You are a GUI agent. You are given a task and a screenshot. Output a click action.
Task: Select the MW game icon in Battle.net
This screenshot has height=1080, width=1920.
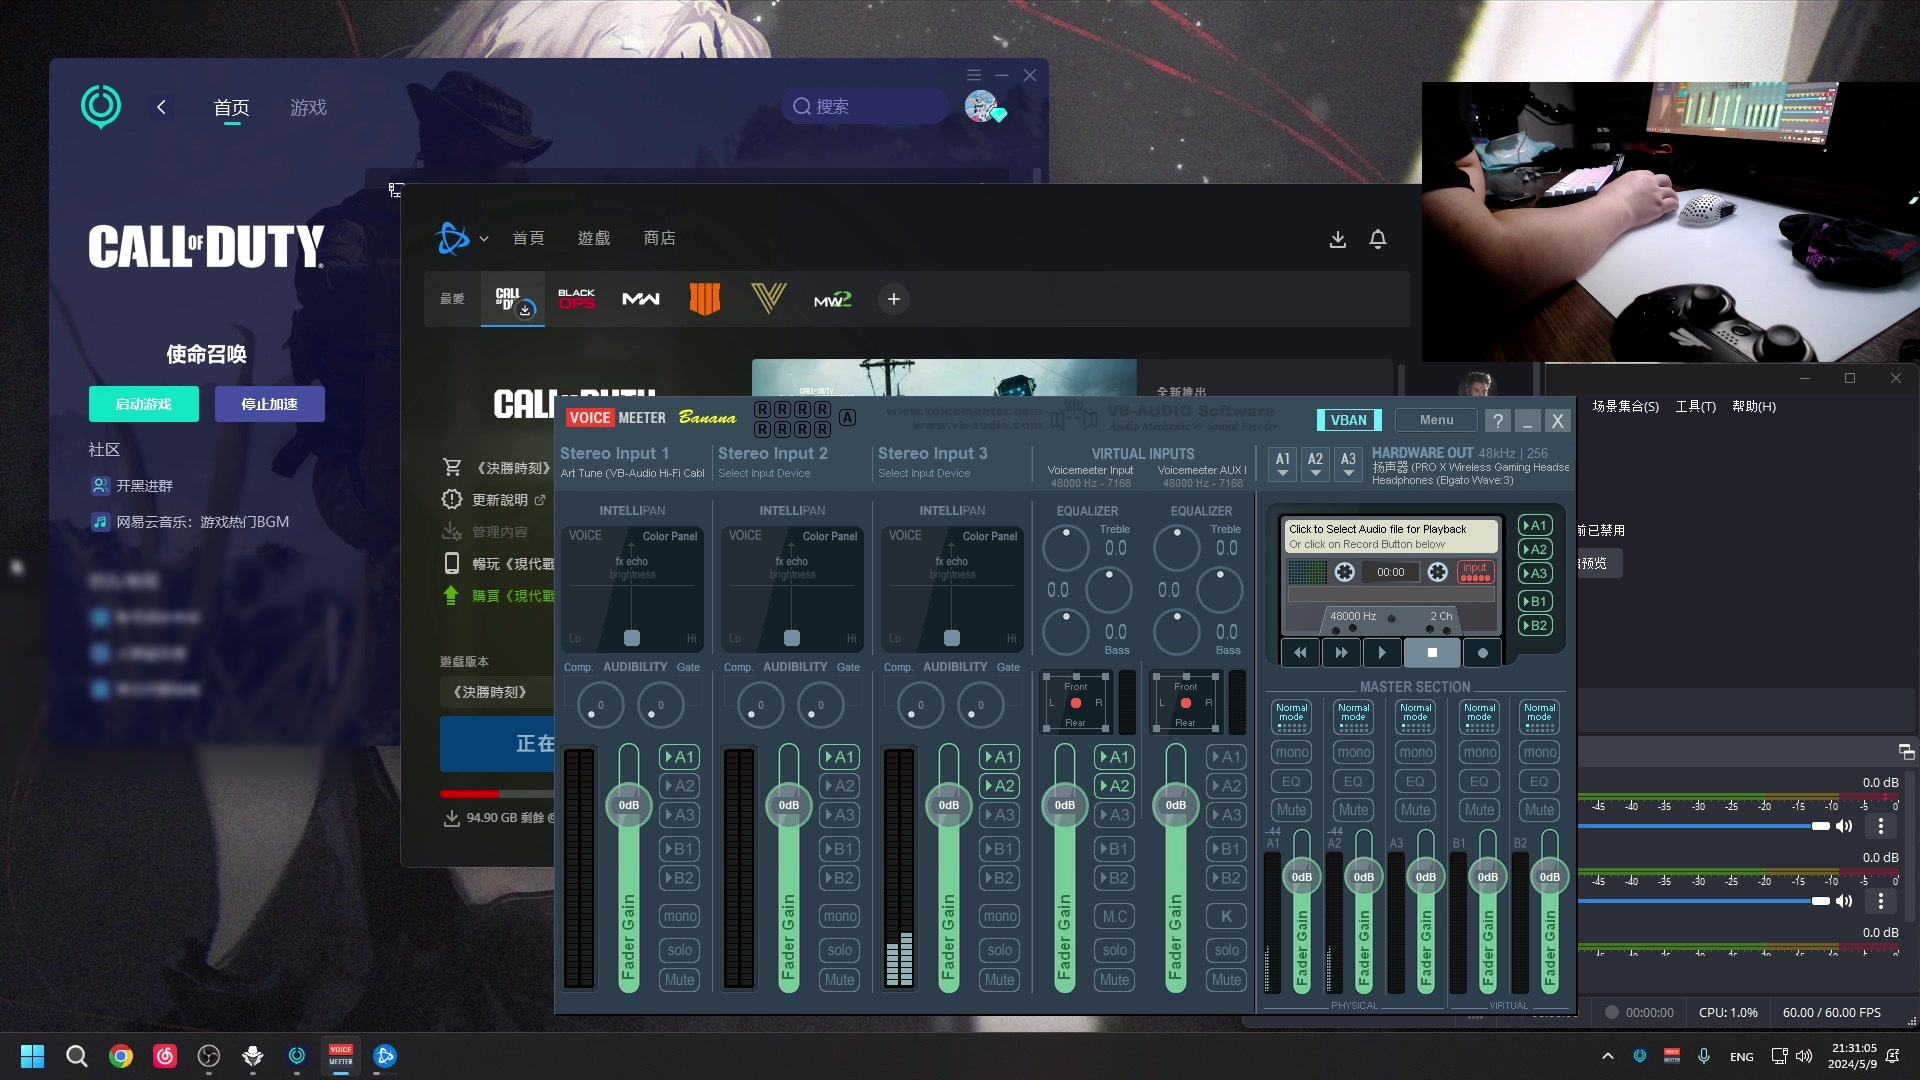pyautogui.click(x=641, y=299)
